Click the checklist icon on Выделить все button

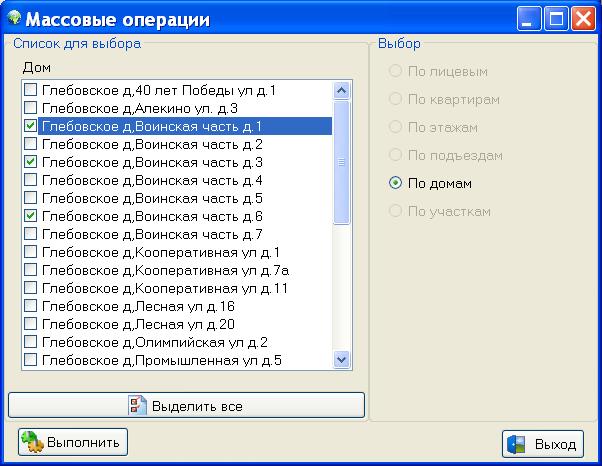(137, 405)
